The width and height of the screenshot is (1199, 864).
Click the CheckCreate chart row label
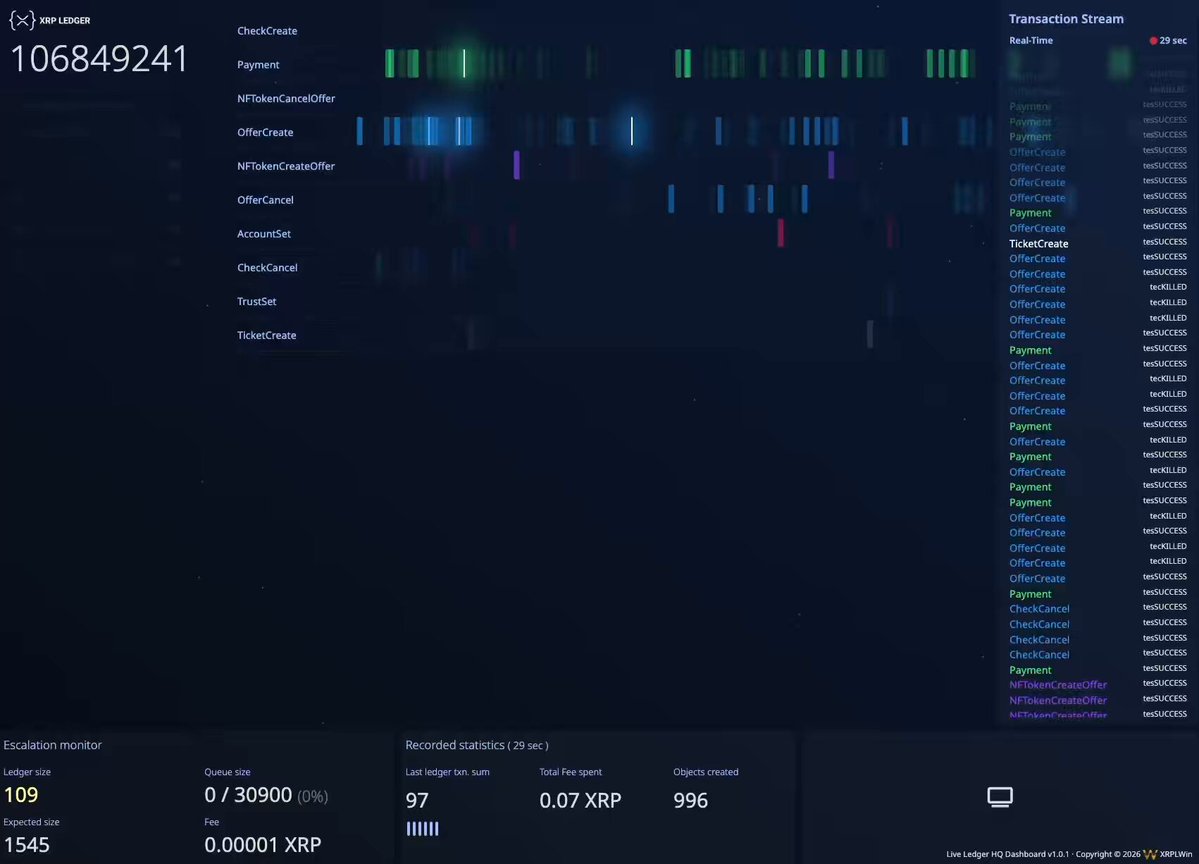pyautogui.click(x=267, y=31)
